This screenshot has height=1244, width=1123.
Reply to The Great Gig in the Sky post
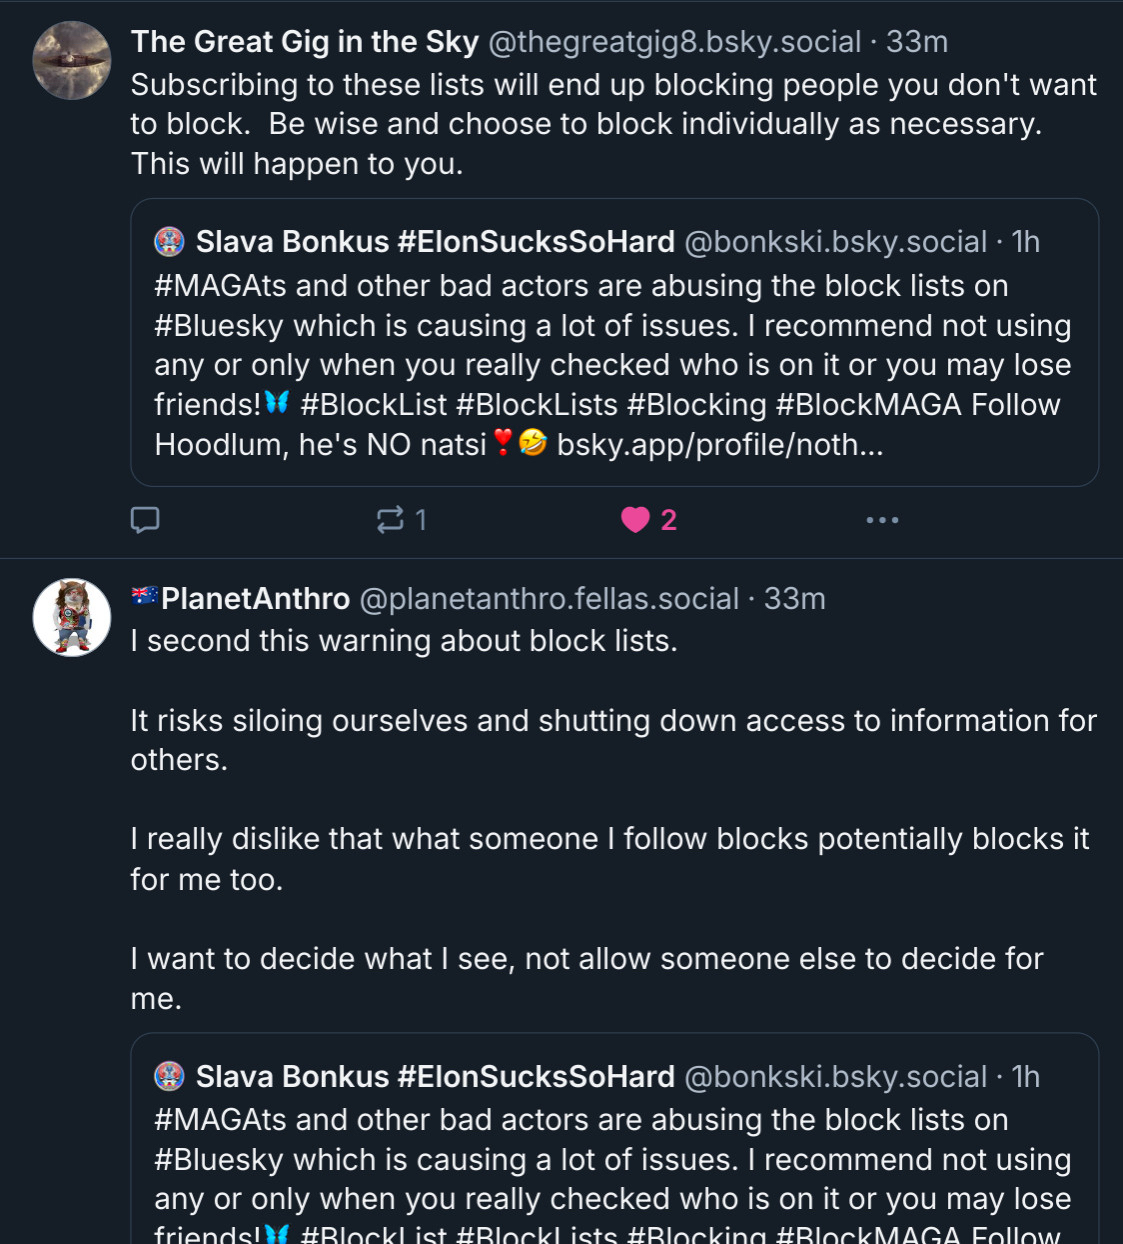pos(145,520)
